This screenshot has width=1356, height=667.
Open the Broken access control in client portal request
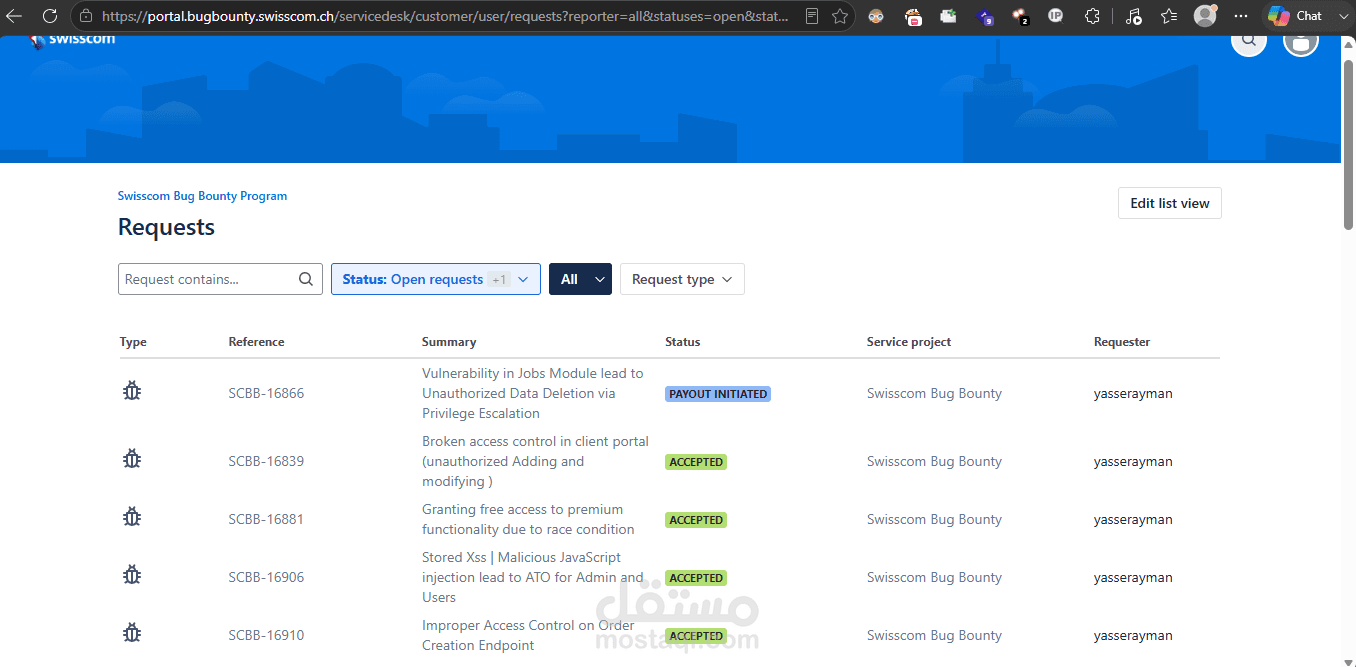pos(535,461)
